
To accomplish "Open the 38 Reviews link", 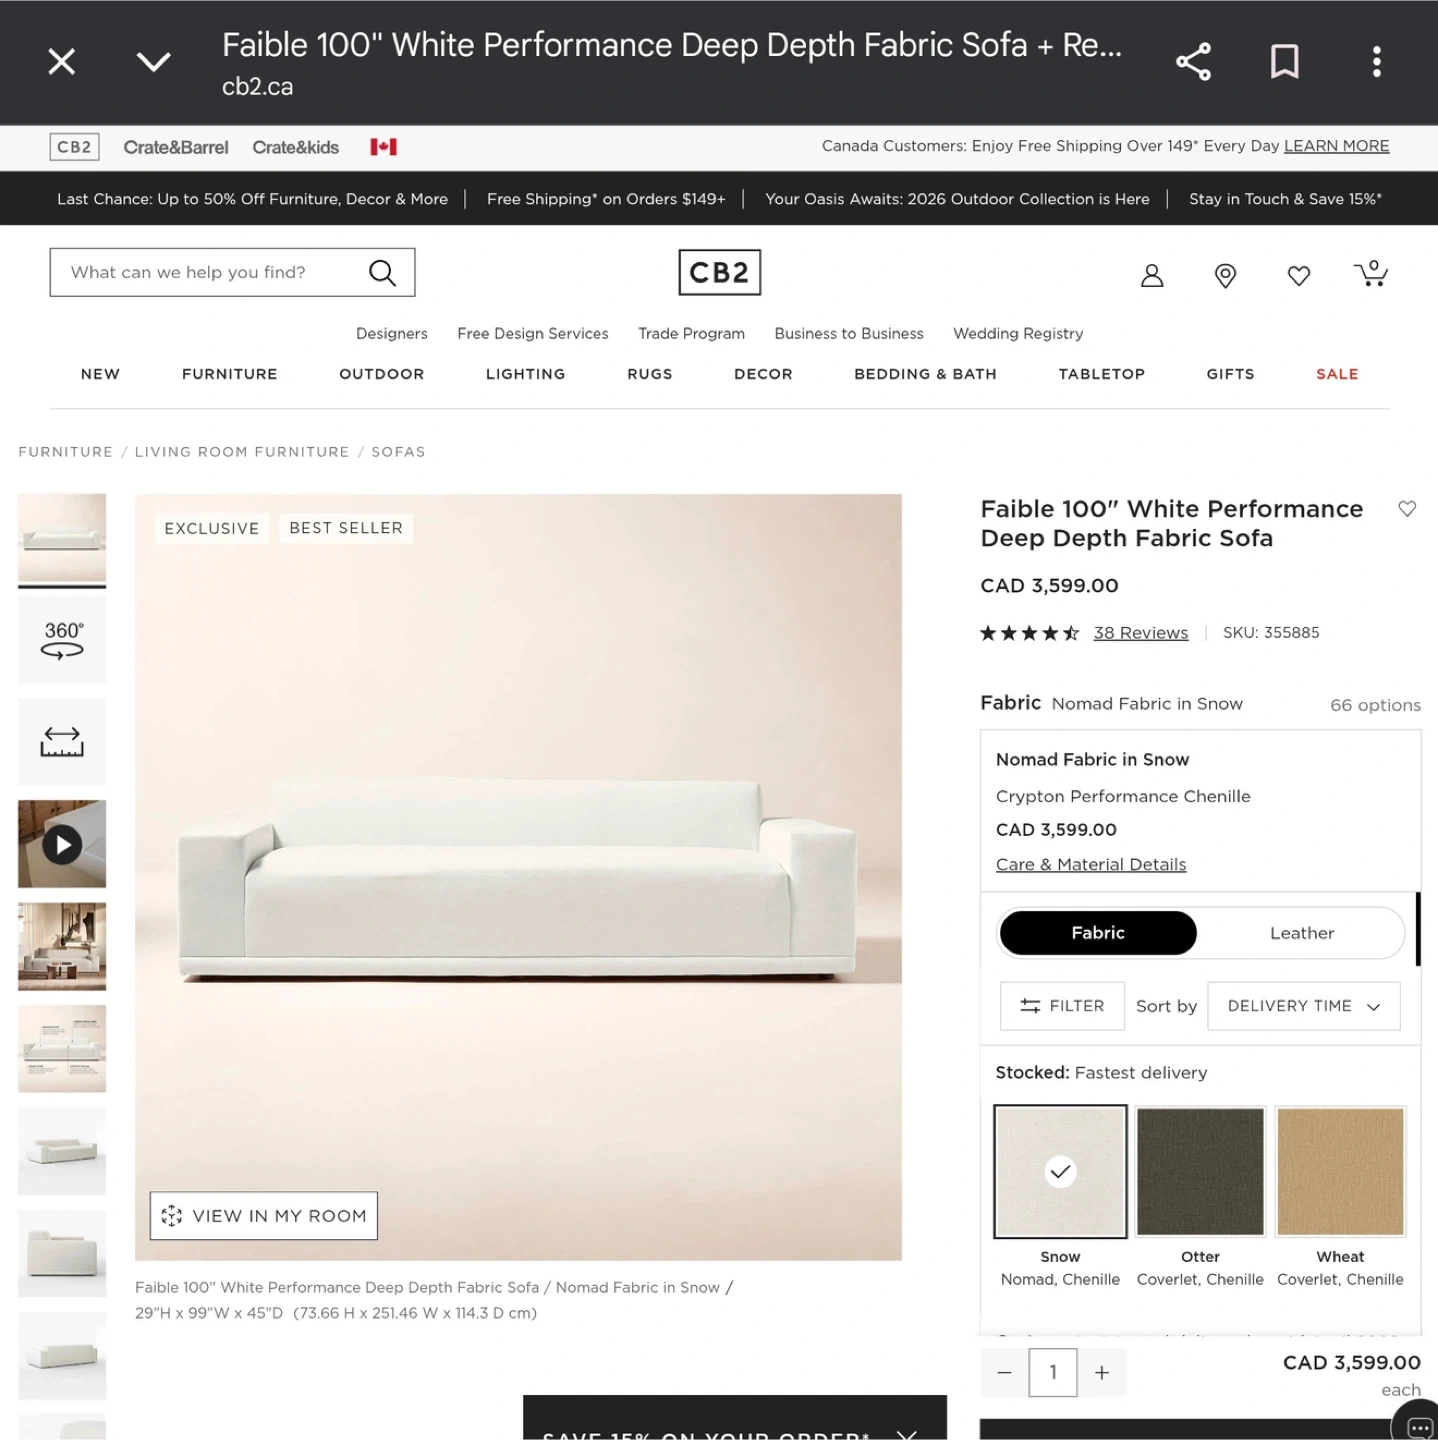I will click(x=1140, y=633).
